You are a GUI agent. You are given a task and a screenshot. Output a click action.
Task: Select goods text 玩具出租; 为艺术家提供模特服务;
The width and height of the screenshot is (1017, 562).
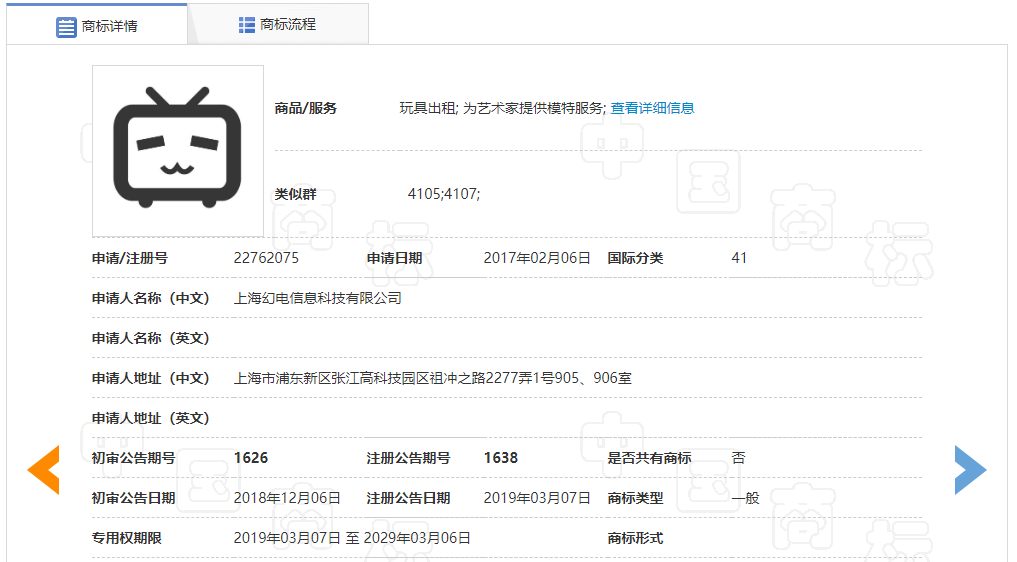click(x=503, y=108)
